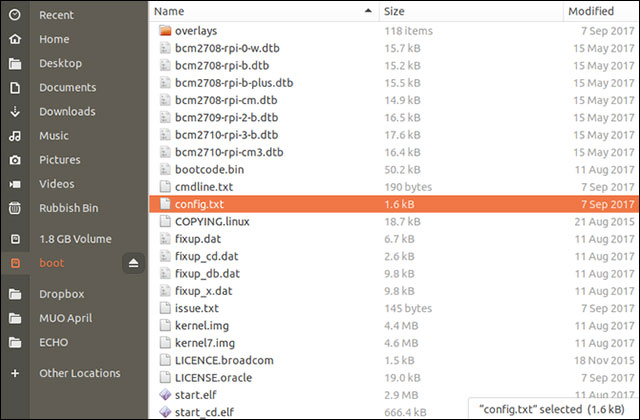Click the Downloads arrow icon

[x=15, y=112]
